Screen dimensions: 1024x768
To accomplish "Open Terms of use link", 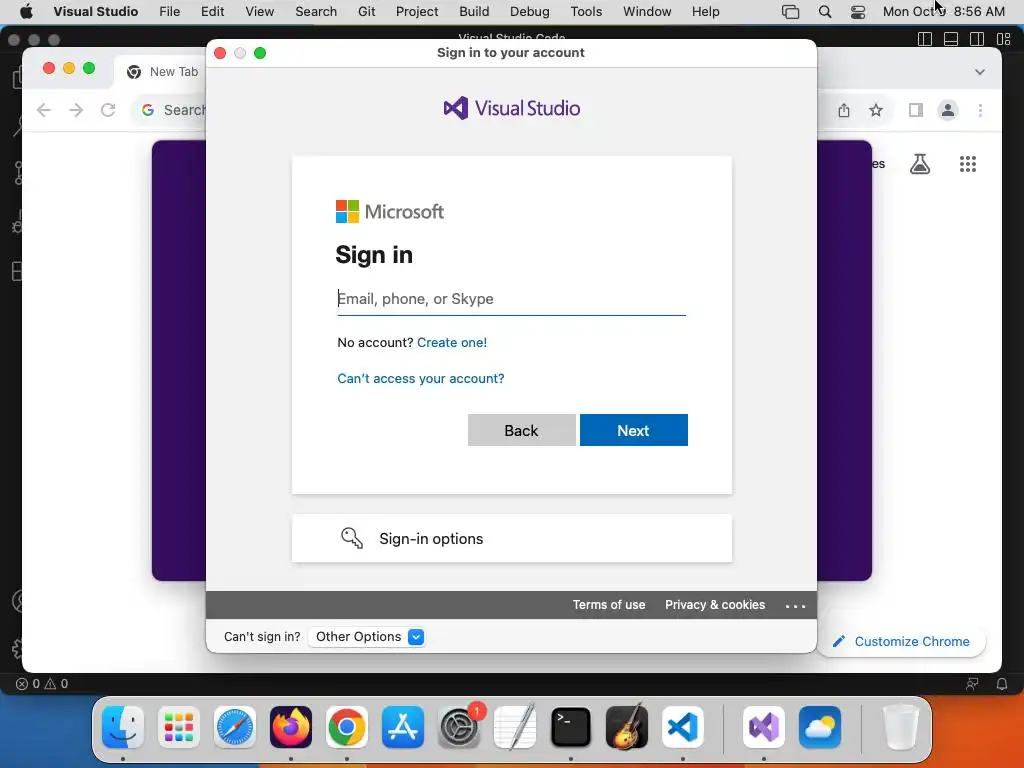I will [x=609, y=605].
